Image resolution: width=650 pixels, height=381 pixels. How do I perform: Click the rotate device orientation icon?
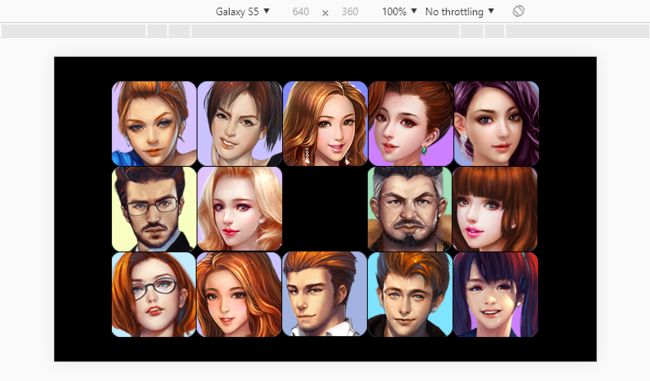click(x=518, y=11)
